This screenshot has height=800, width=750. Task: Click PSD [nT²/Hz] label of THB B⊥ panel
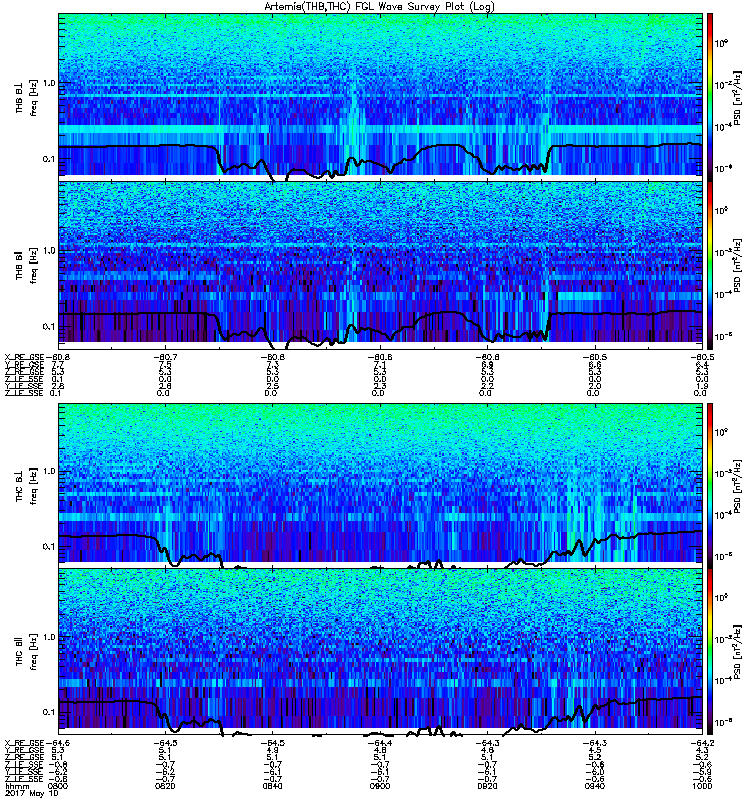pos(737,98)
